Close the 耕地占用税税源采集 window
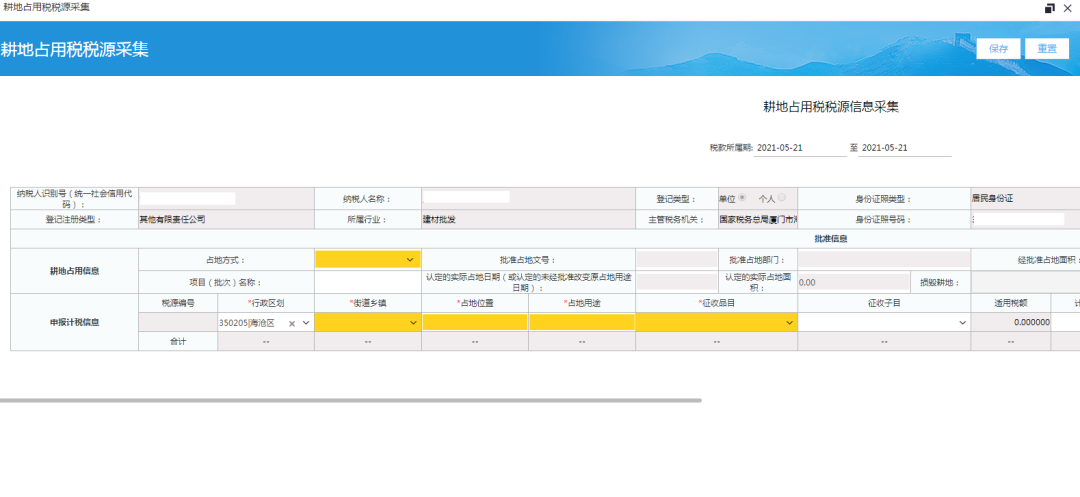The height and width of the screenshot is (497, 1080). click(x=1068, y=8)
